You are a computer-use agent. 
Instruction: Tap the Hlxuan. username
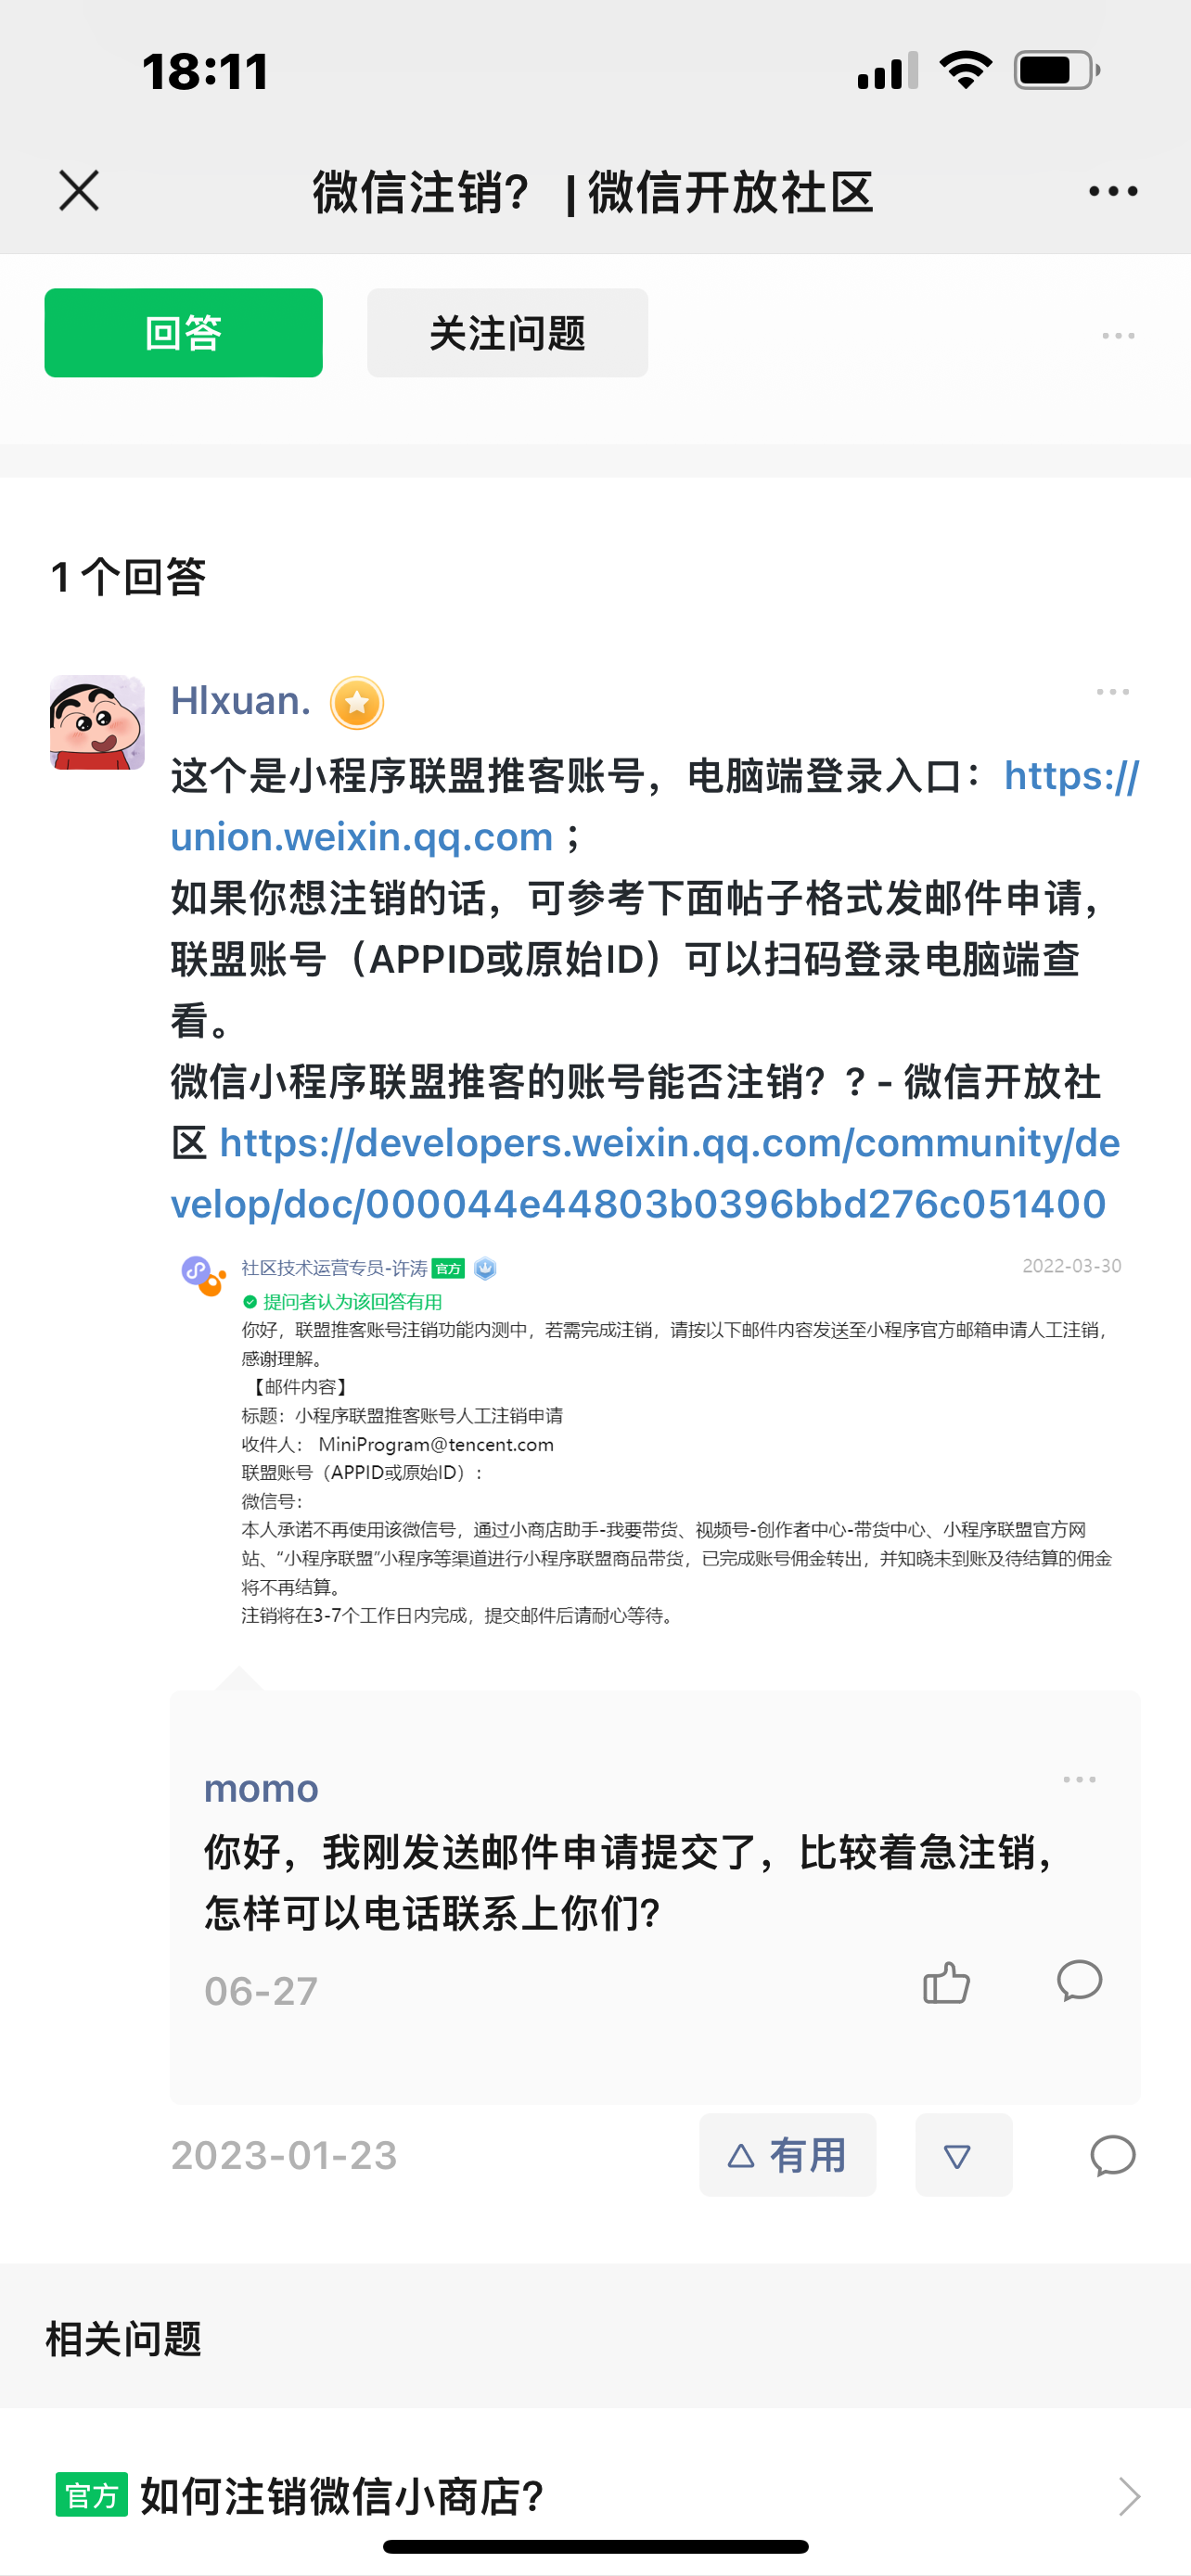[241, 701]
